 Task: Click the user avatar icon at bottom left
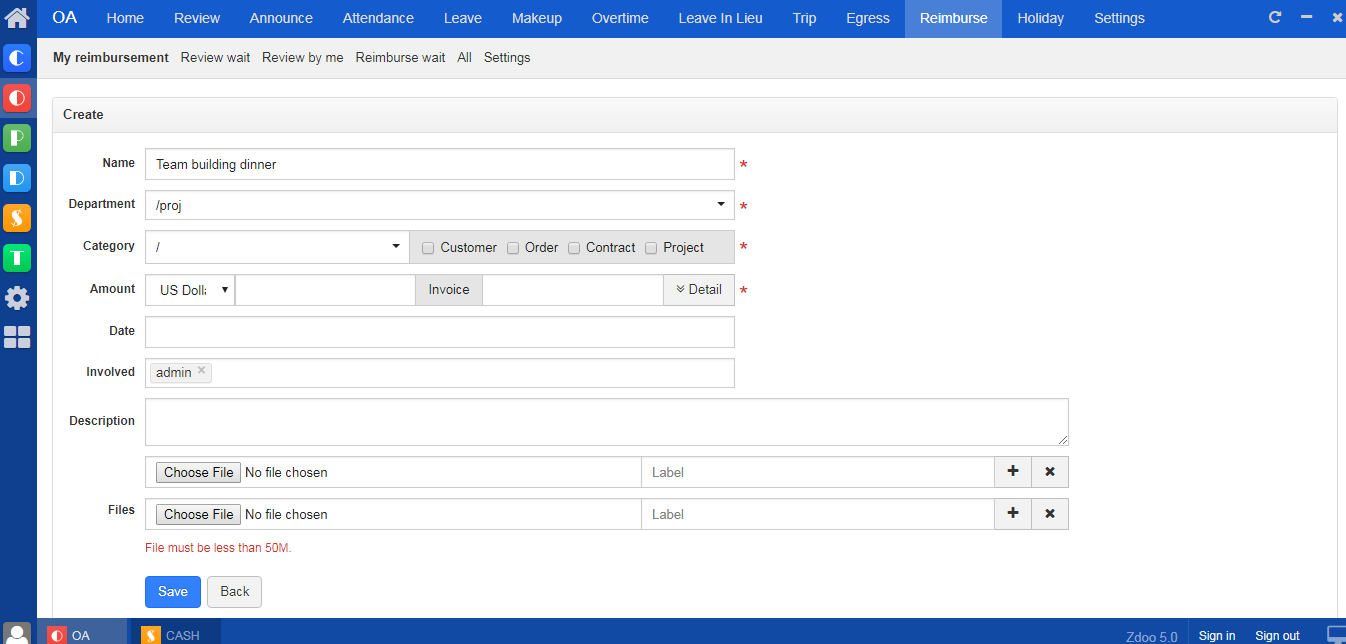pyautogui.click(x=17, y=634)
